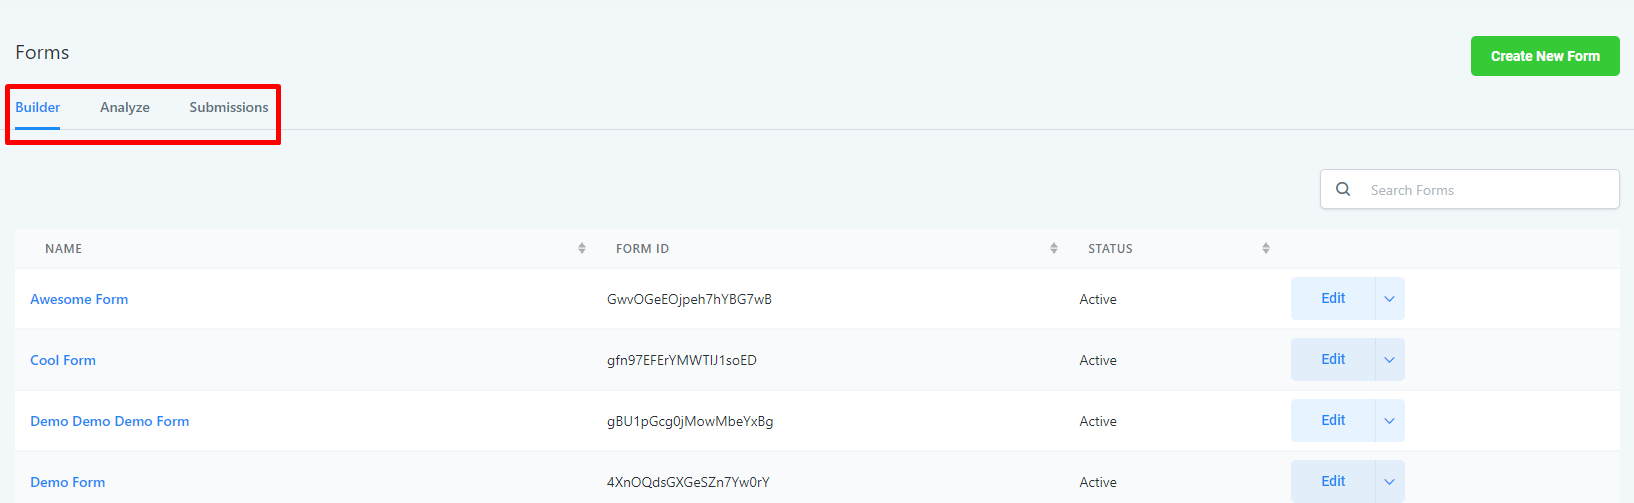The image size is (1634, 503).
Task: Expand the dropdown arrow beside Cool Form's Edit
Action: pos(1389,360)
